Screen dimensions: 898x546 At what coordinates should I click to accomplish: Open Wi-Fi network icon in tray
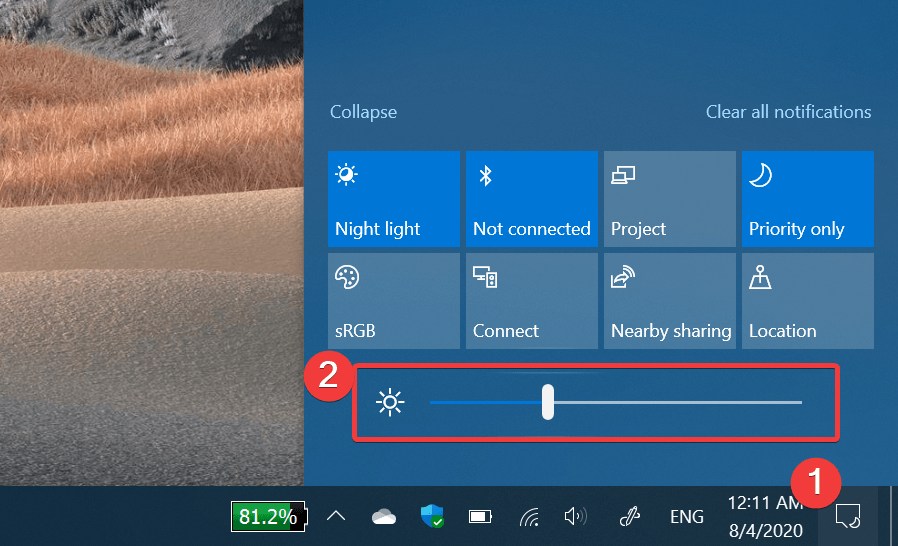point(529,517)
